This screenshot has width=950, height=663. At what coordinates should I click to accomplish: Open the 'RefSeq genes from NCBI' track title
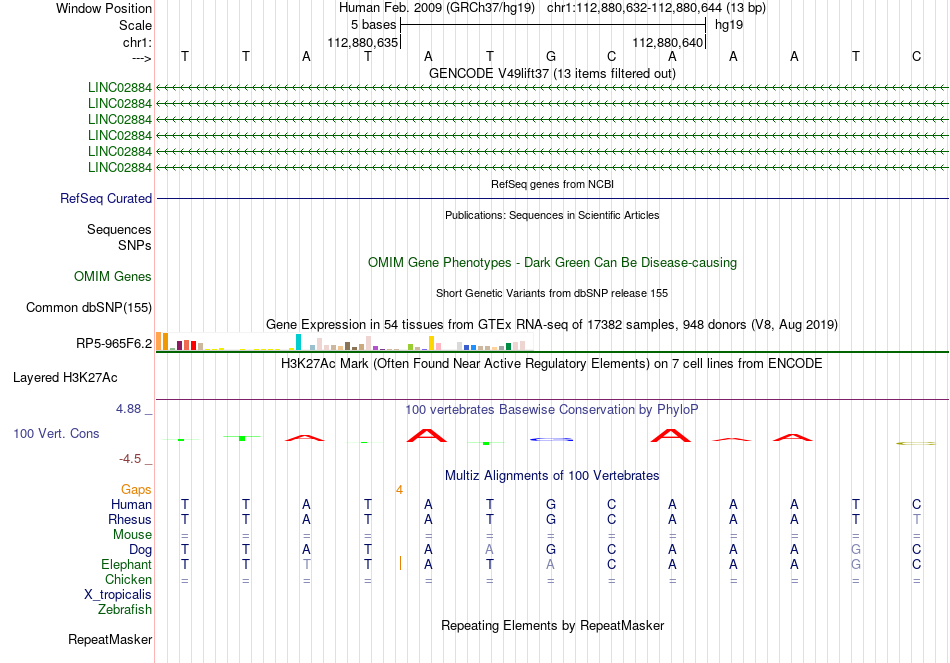pyautogui.click(x=552, y=184)
